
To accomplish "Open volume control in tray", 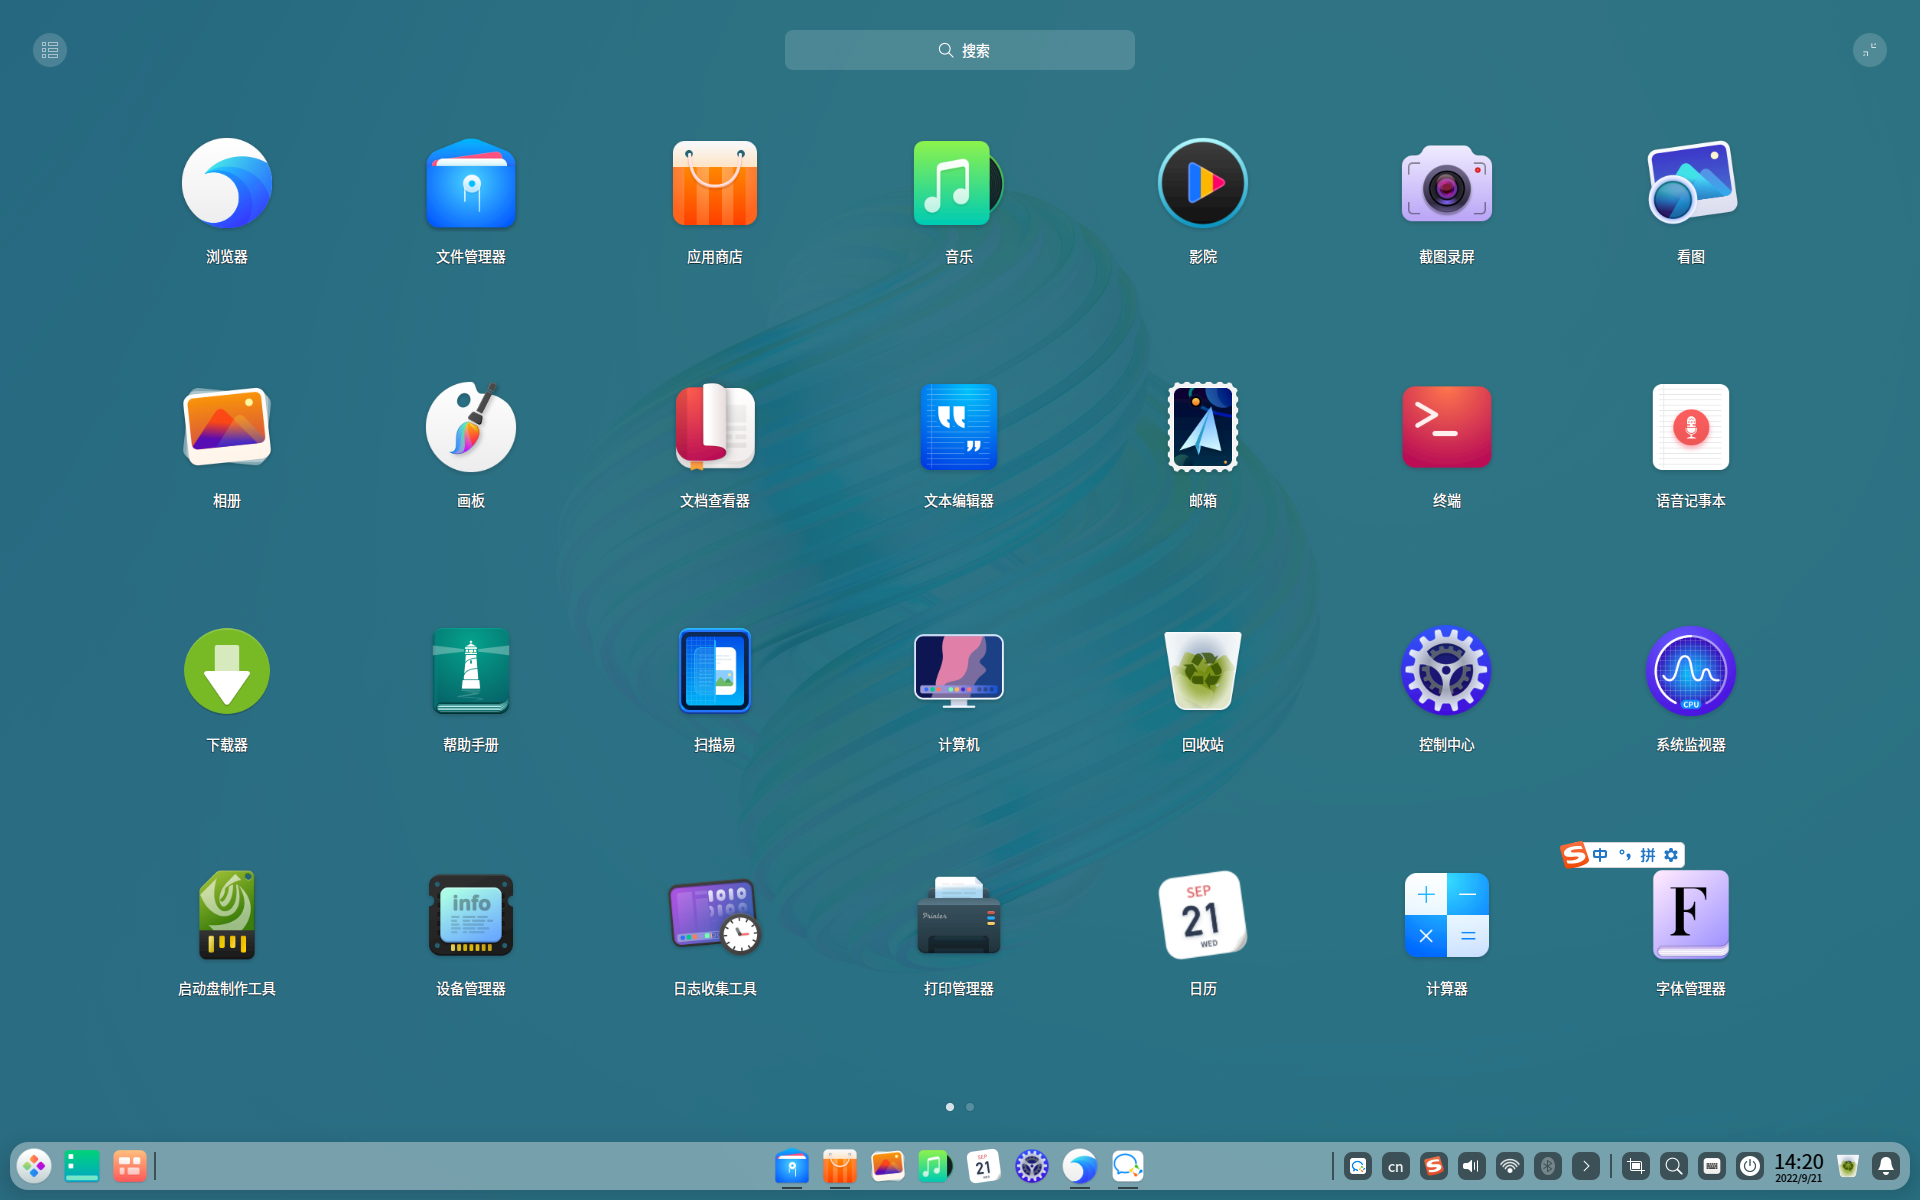I will 1472,1166.
